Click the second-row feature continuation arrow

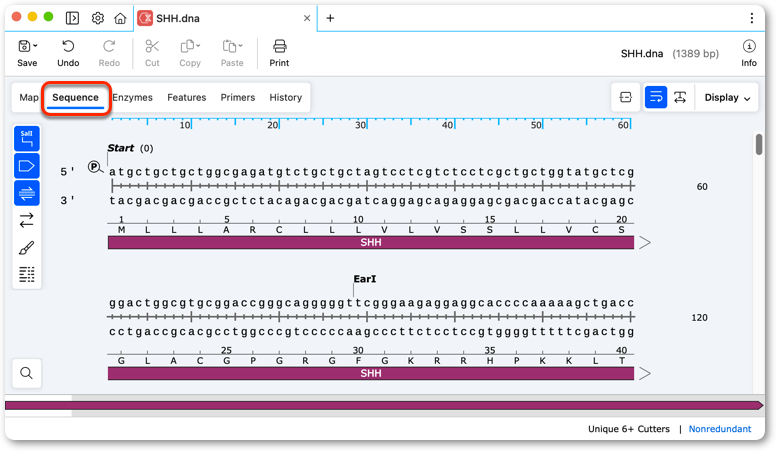click(644, 373)
